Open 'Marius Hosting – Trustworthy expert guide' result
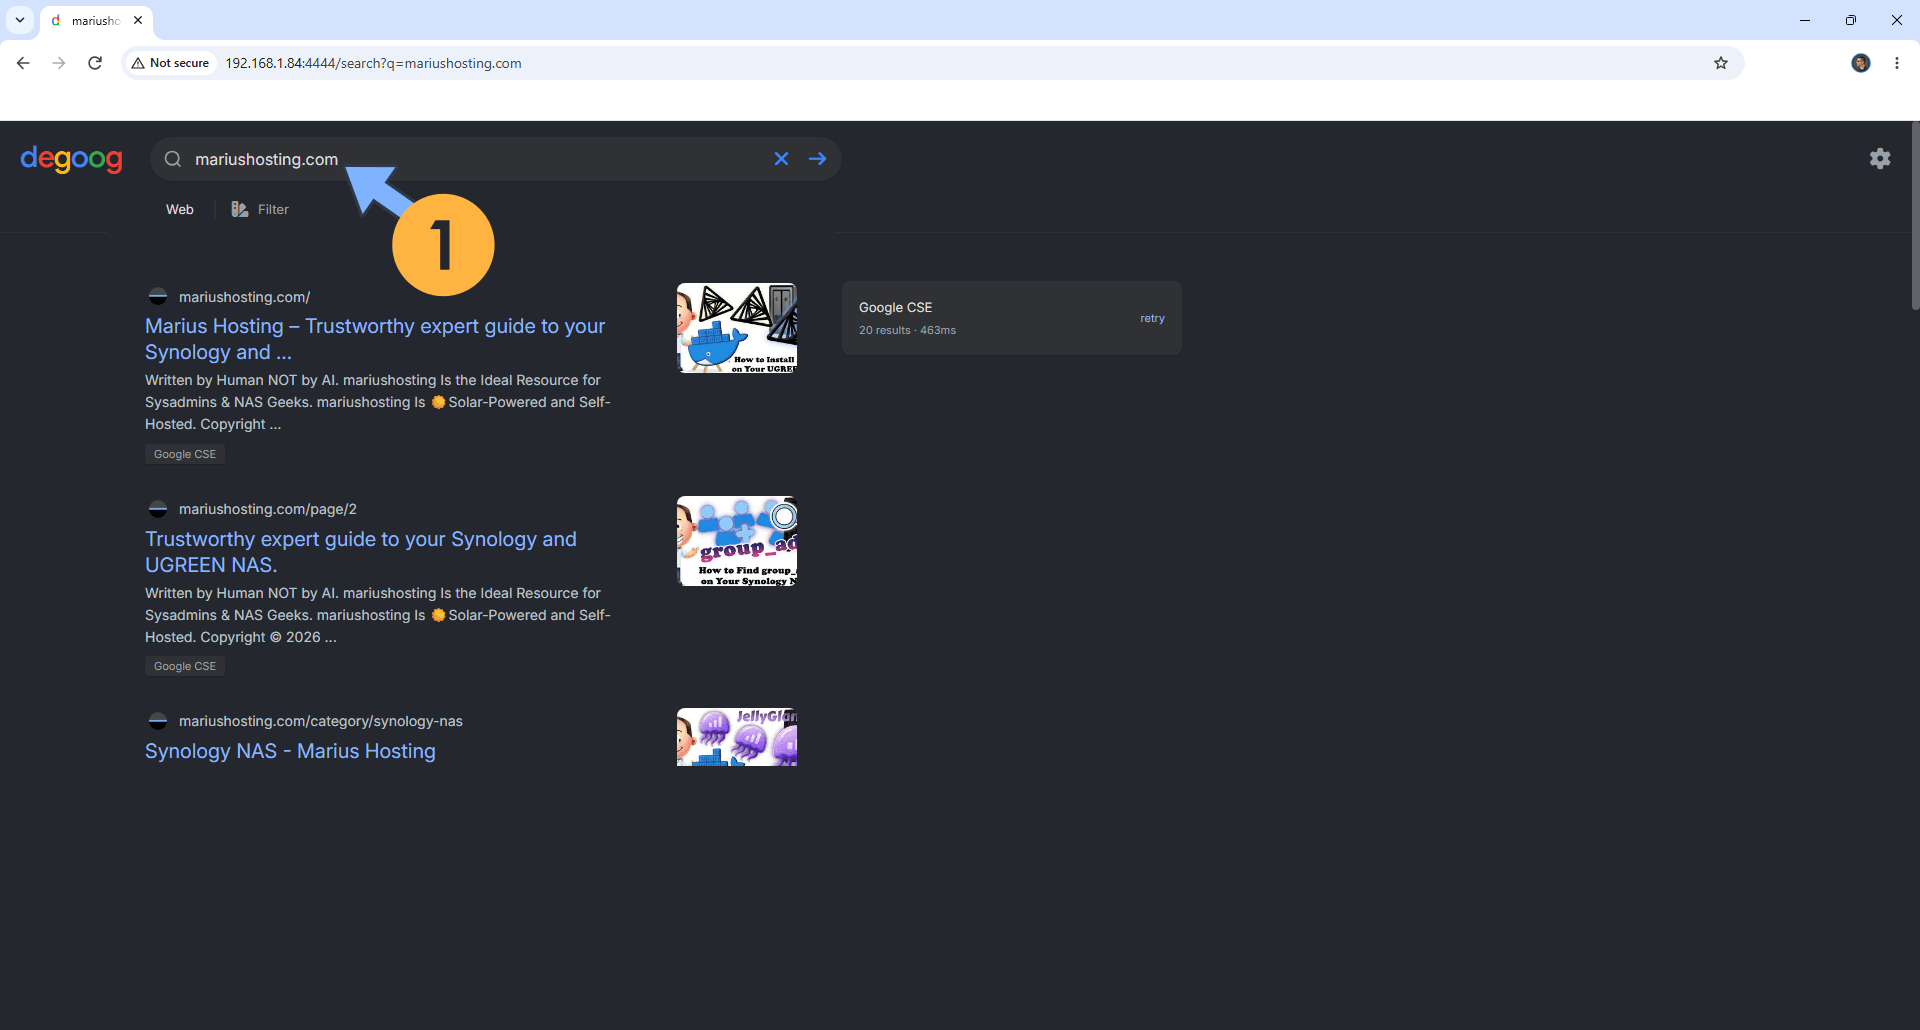 click(375, 339)
